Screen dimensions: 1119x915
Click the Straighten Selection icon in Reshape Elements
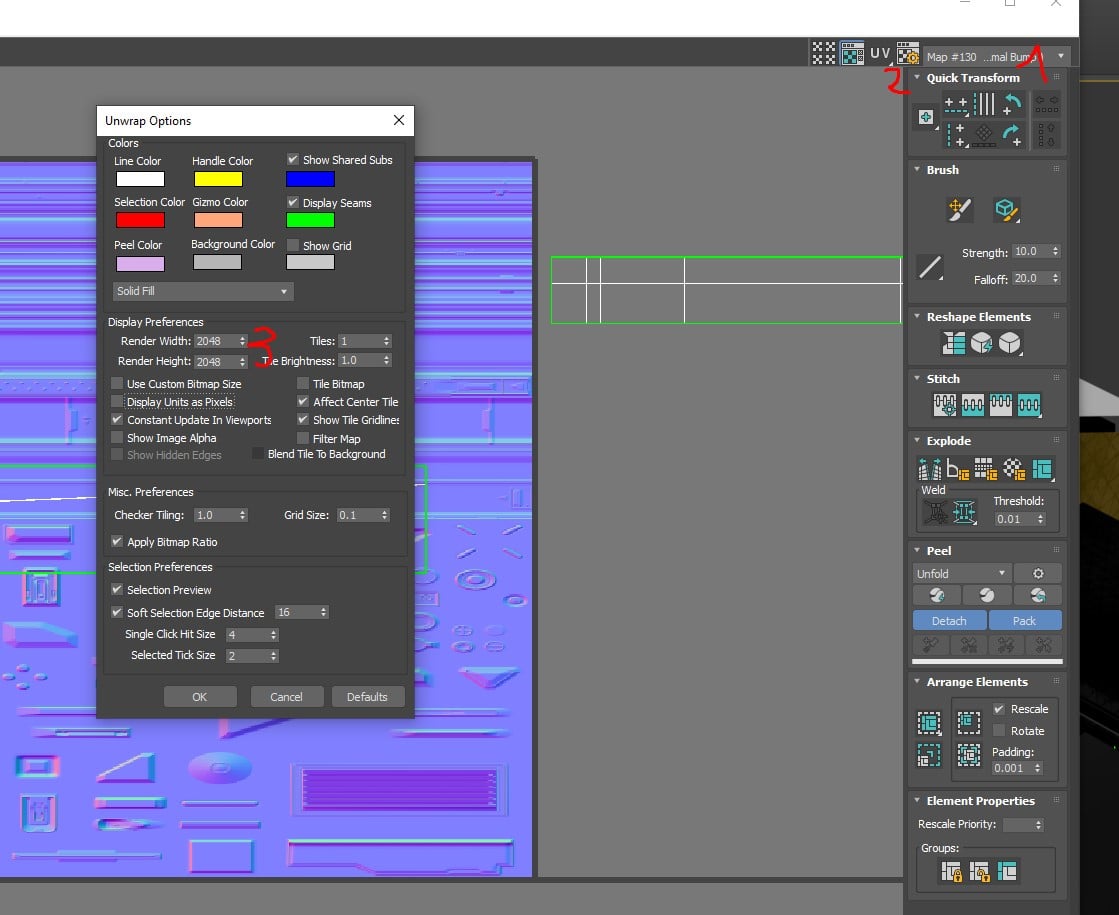coord(953,343)
